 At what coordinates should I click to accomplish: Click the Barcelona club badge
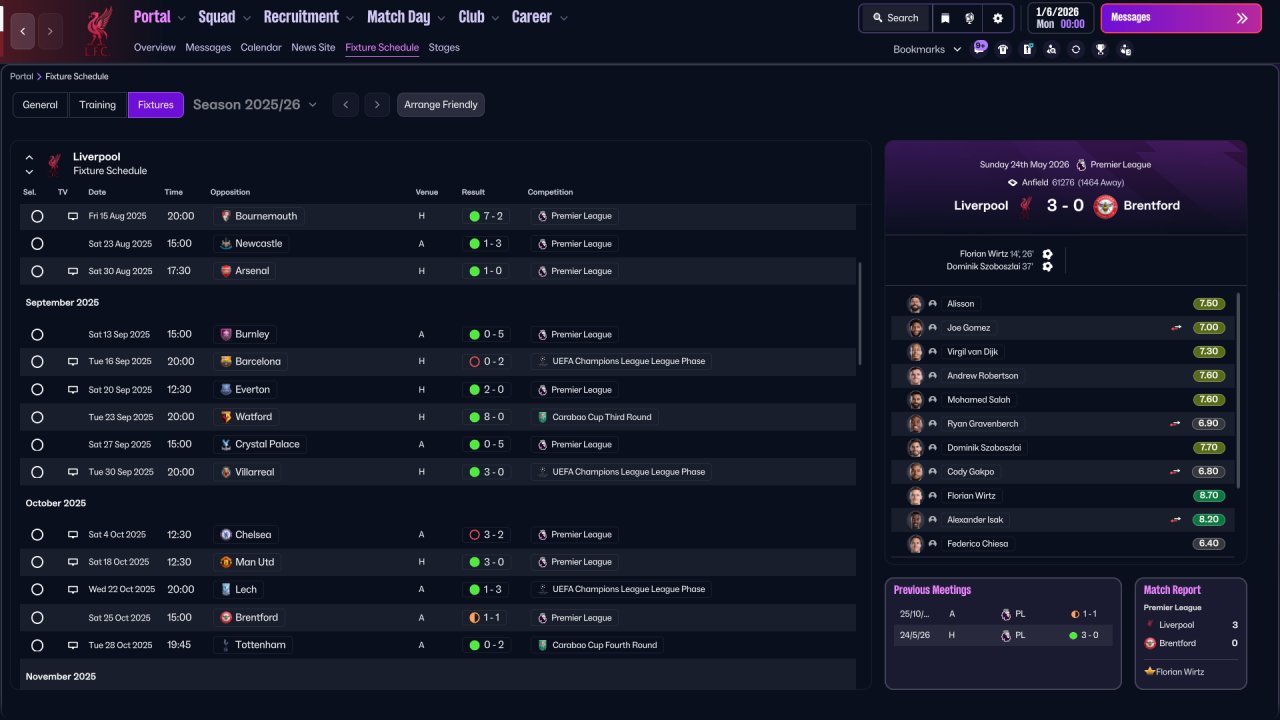(x=225, y=362)
